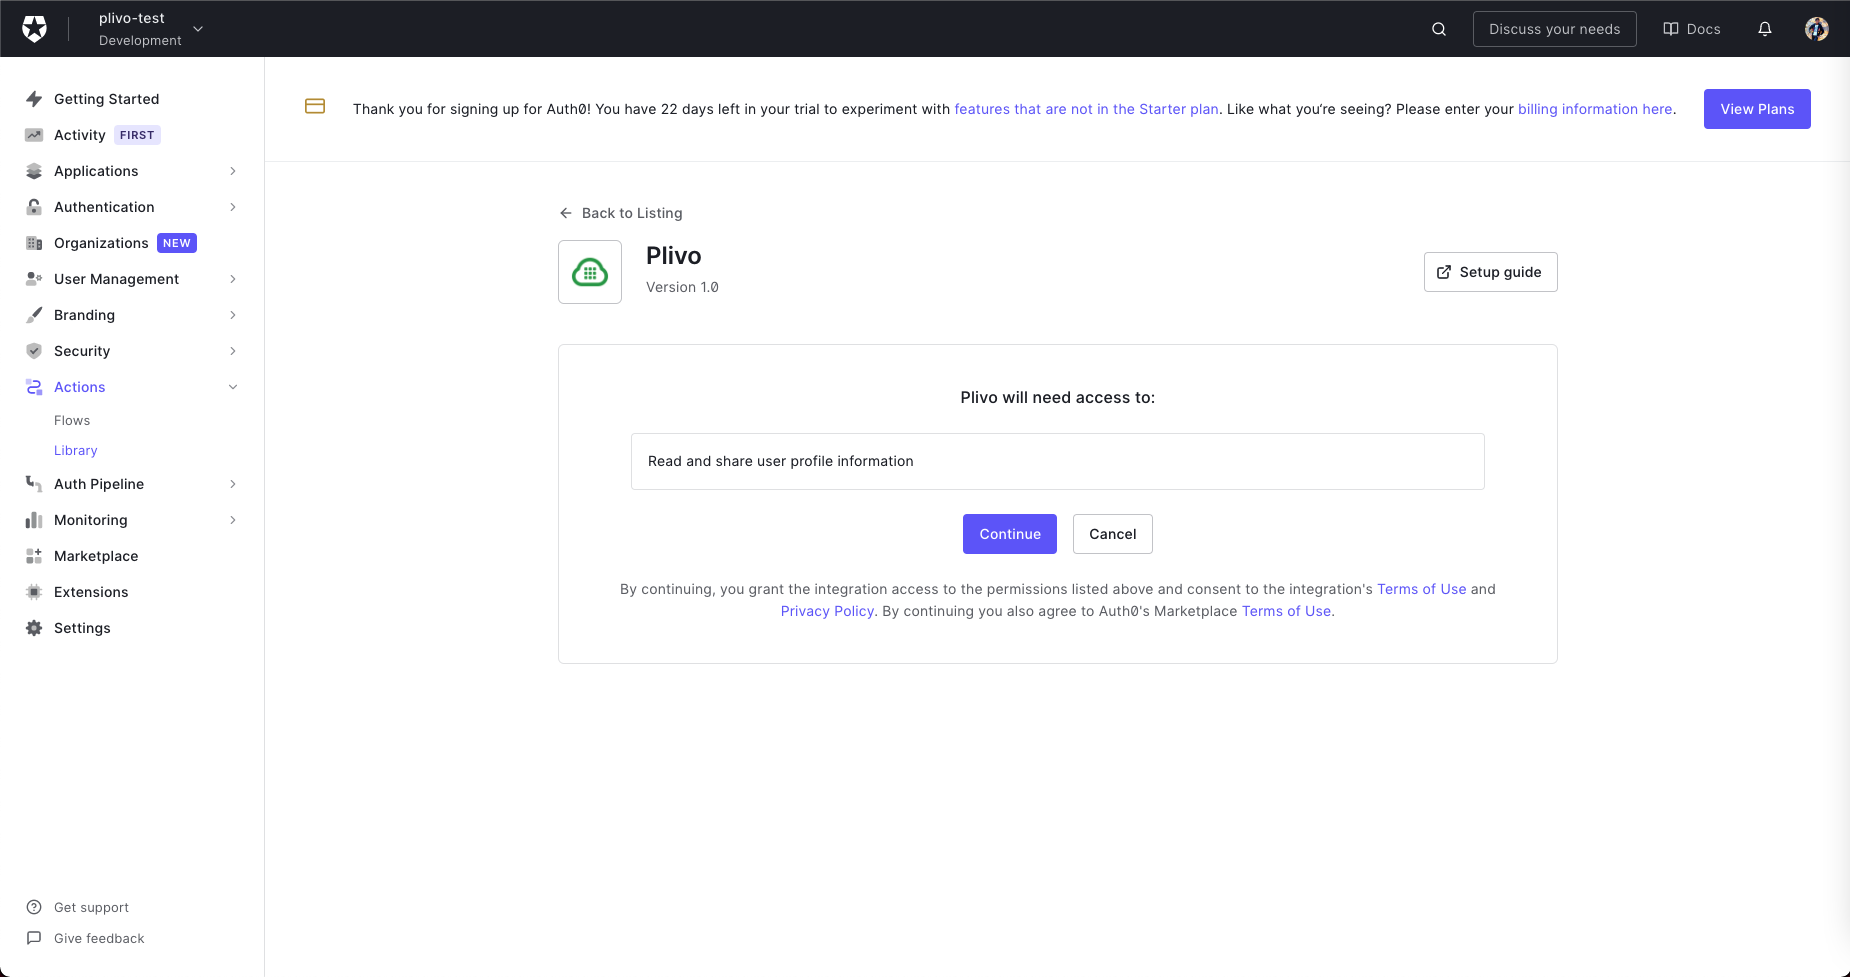Click the Plivo integration logo
Screen dimensions: 1850x977
(x=590, y=272)
